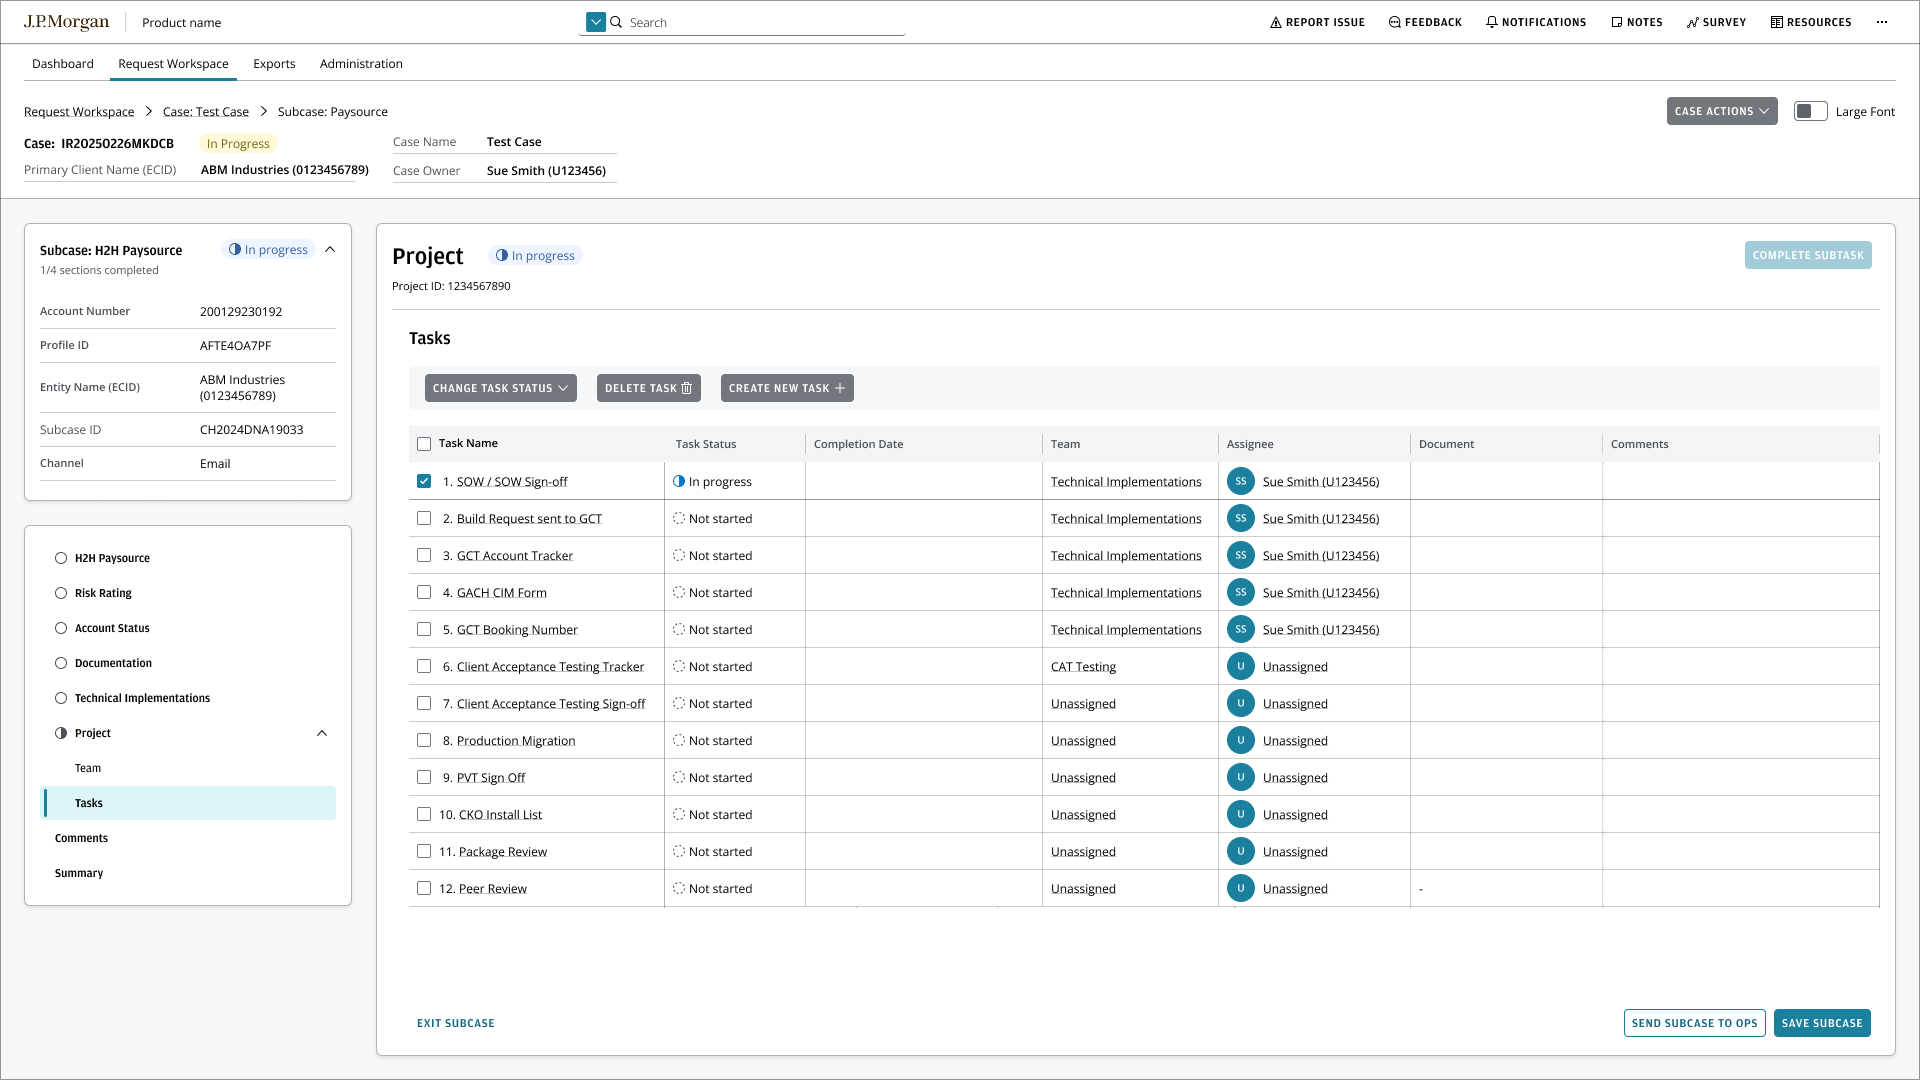The width and height of the screenshot is (1920, 1080).
Task: Open the more options ellipsis menu
Action: click(1882, 22)
